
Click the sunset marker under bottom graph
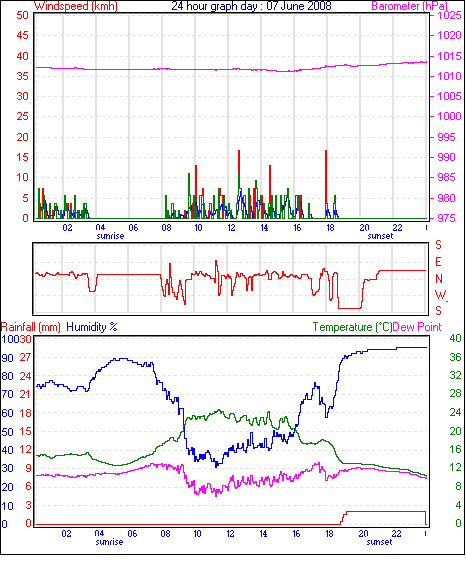tap(379, 542)
